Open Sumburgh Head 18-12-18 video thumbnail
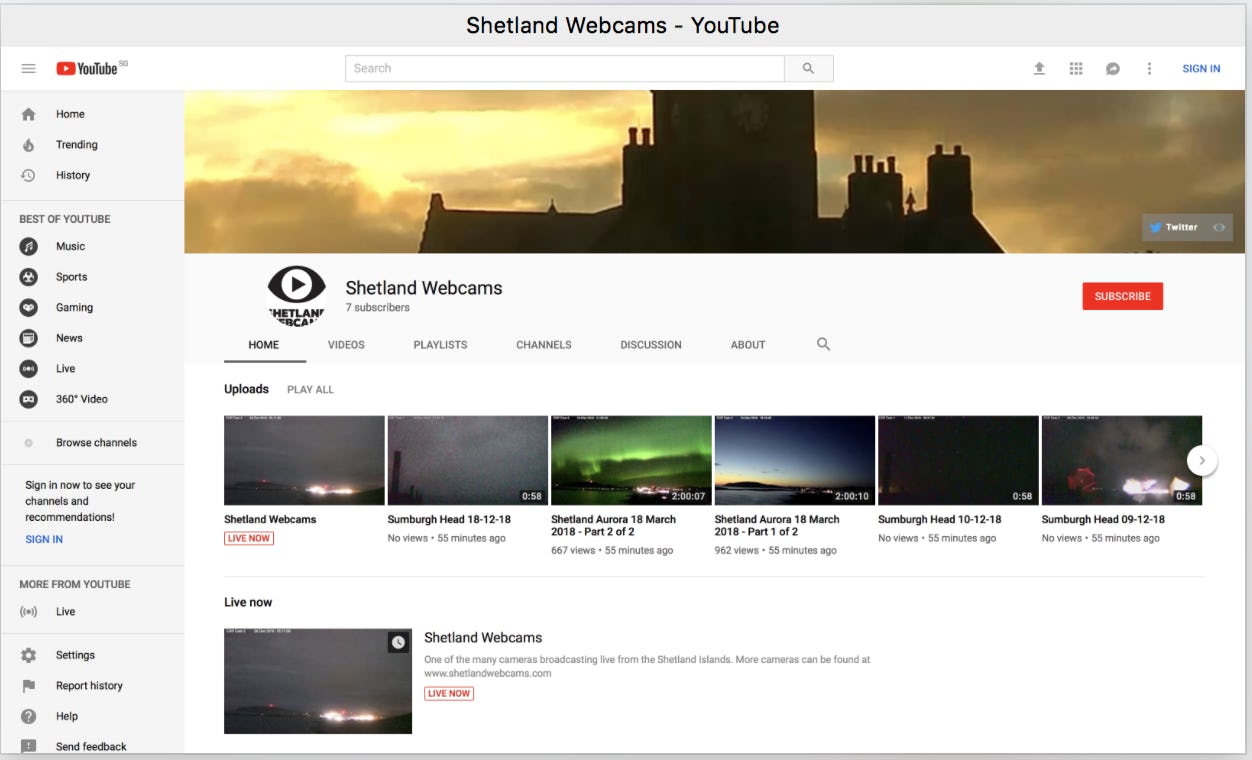Viewport: 1252px width, 760px height. (468, 460)
